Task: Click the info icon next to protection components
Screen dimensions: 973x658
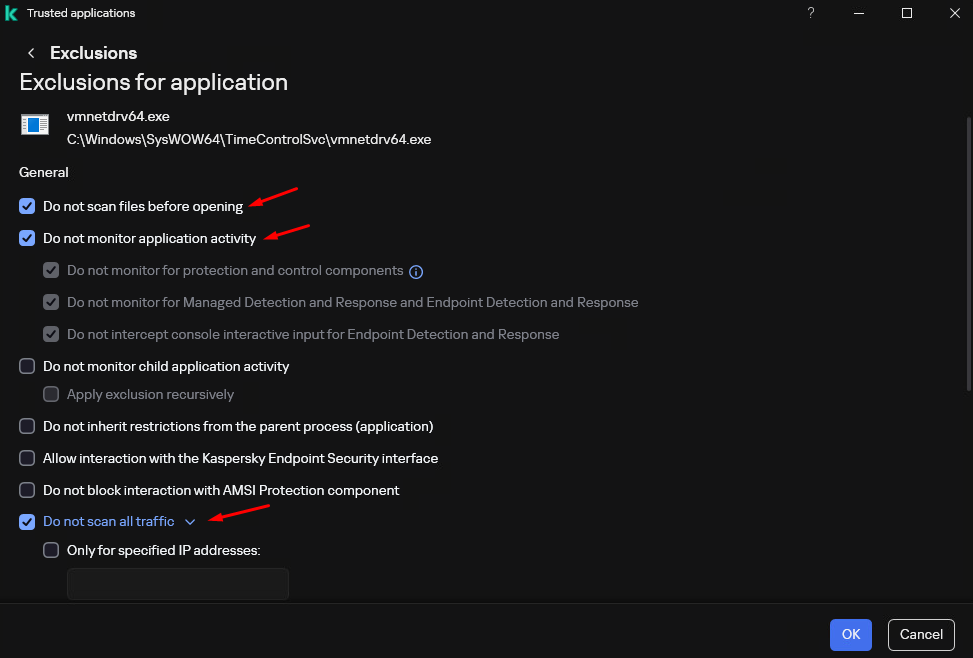Action: (x=416, y=271)
